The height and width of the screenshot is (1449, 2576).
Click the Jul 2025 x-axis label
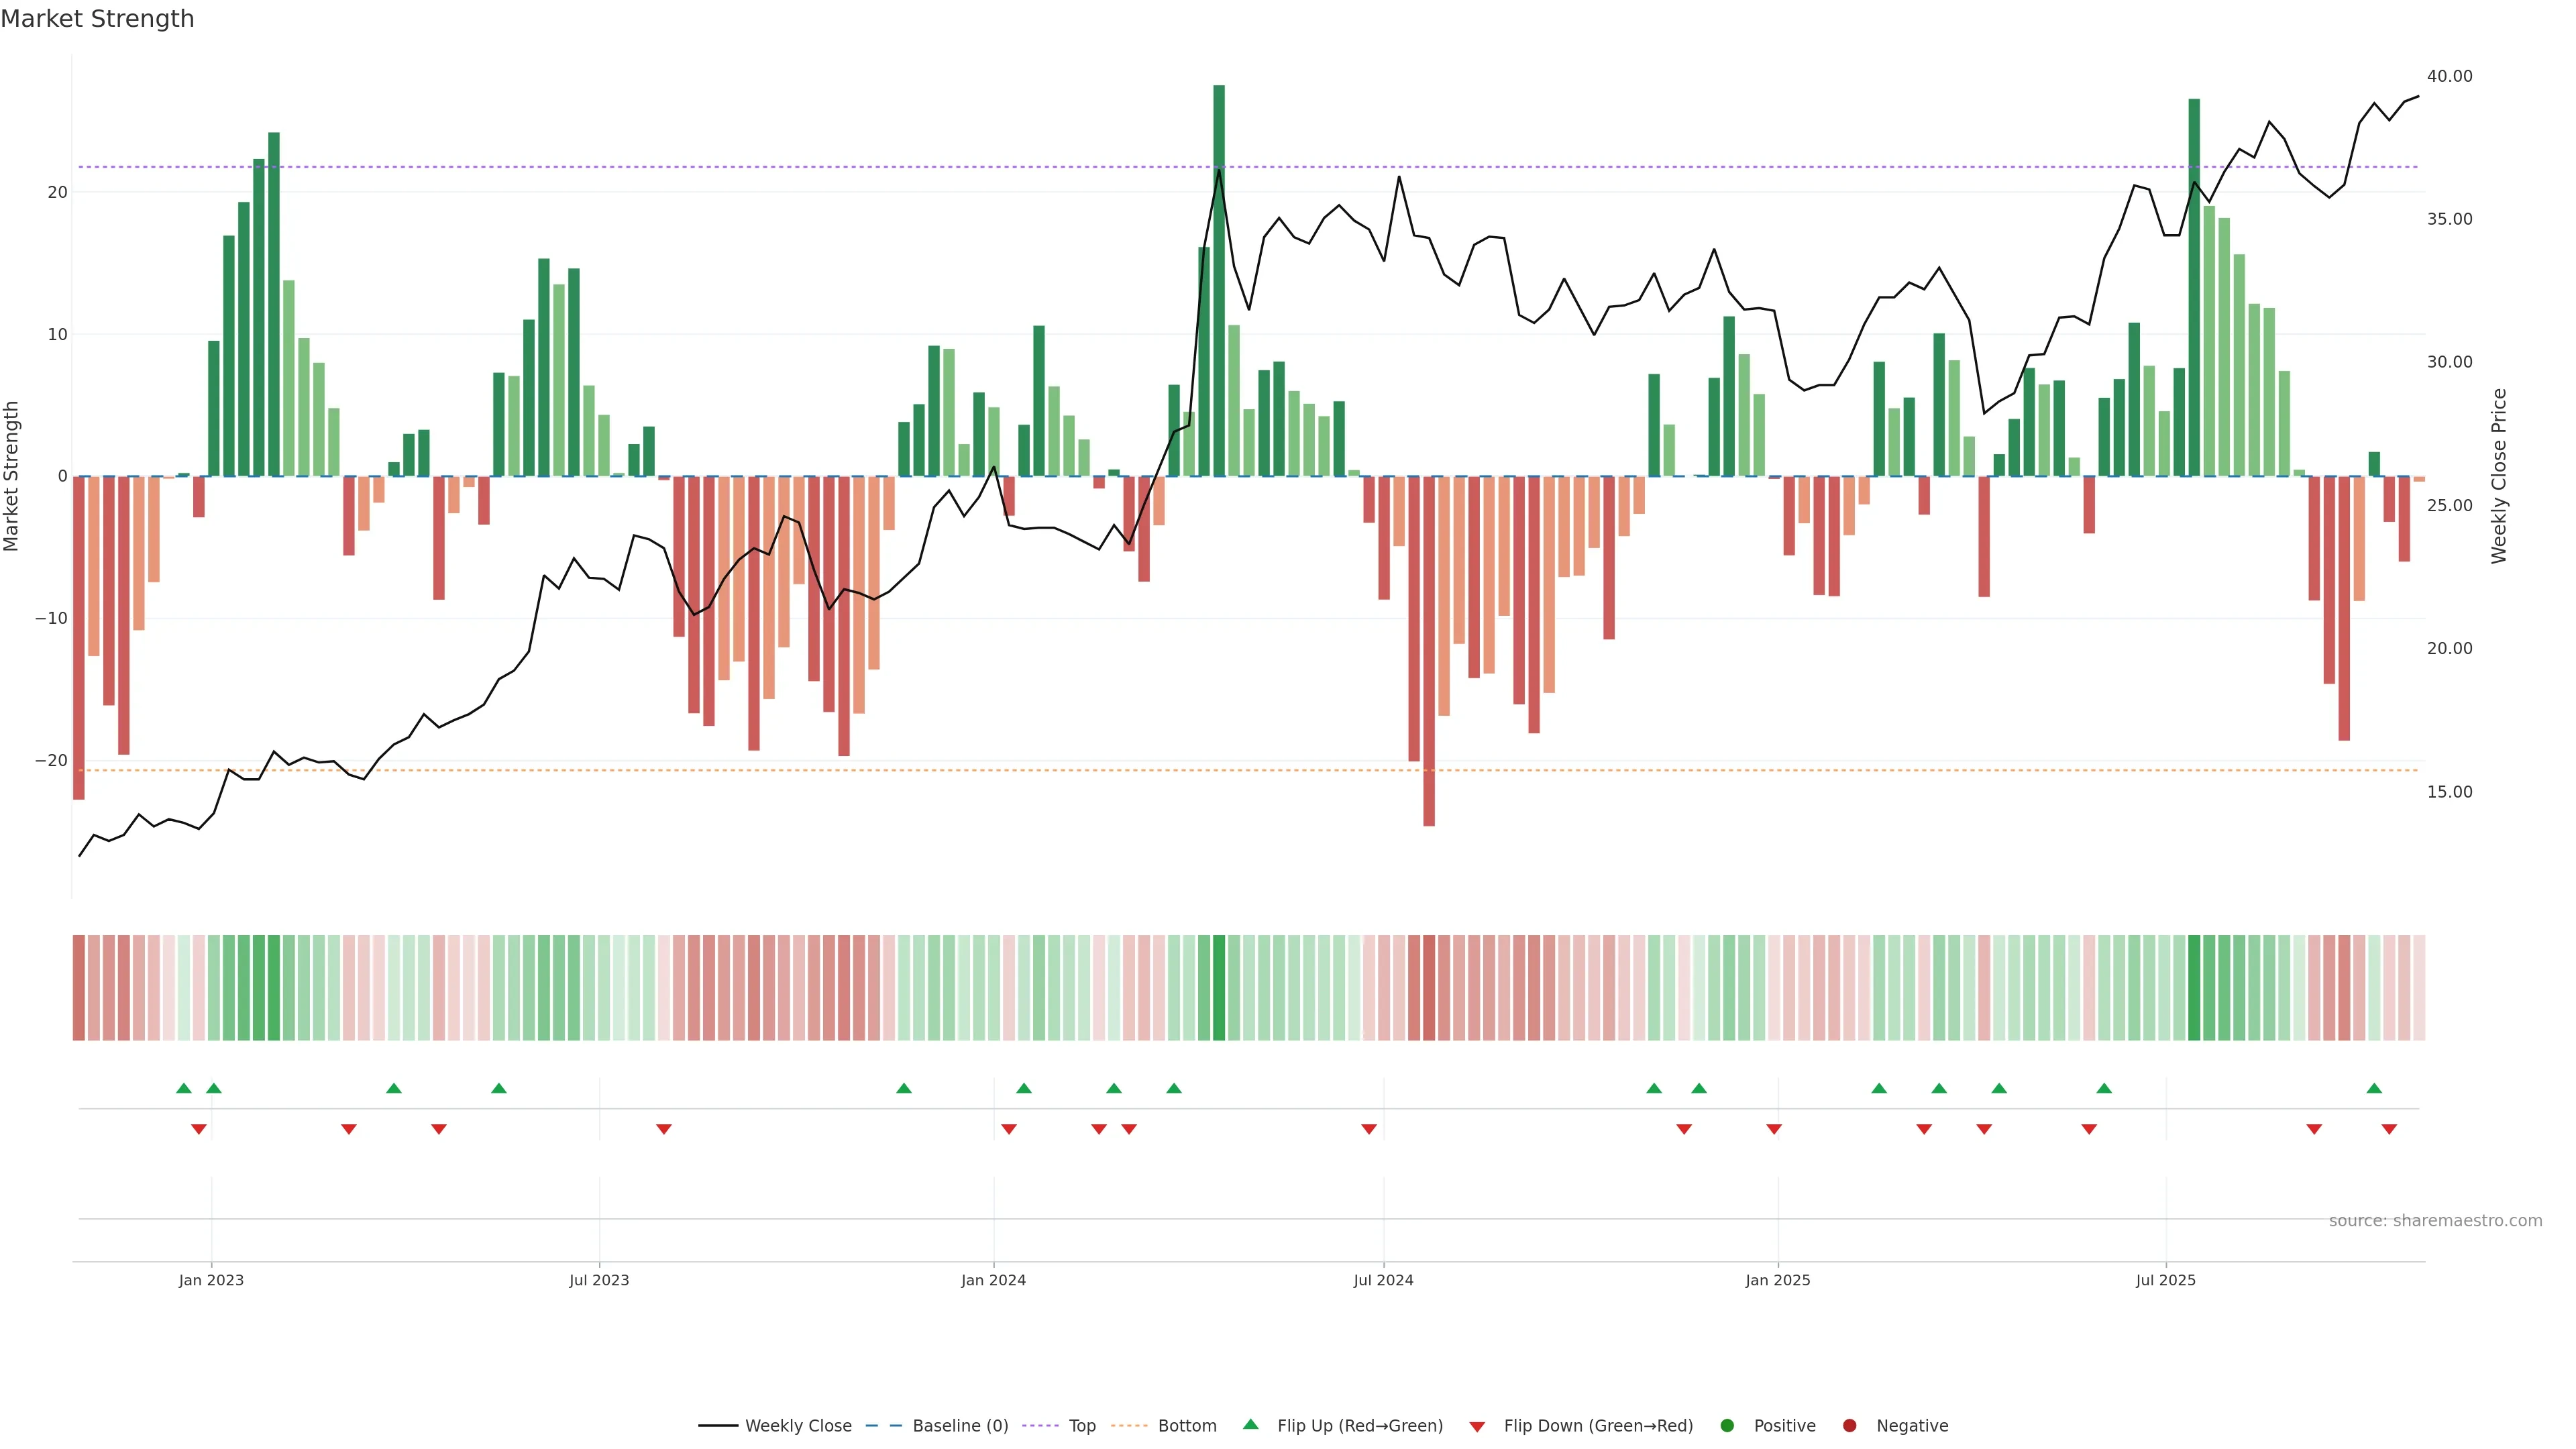point(2165,1280)
